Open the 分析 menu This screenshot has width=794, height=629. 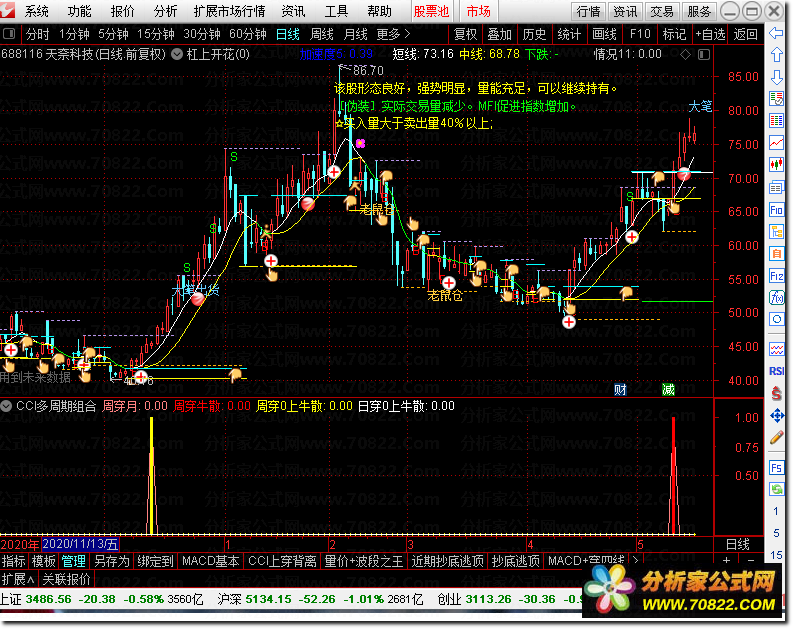click(x=165, y=11)
